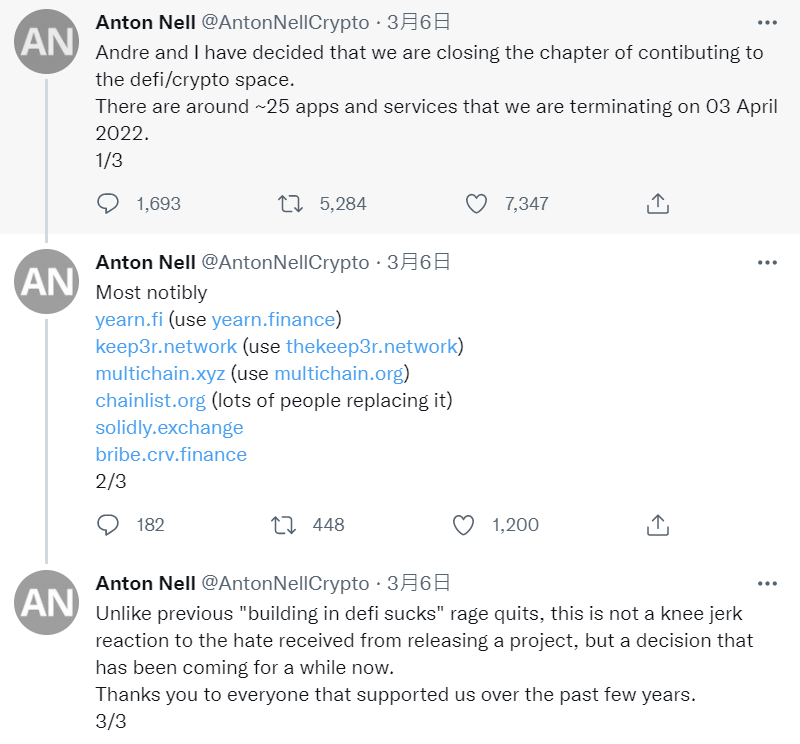This screenshot has height=744, width=800.
Task: Retweet the tweet with 448 retweets
Action: pyautogui.click(x=285, y=524)
